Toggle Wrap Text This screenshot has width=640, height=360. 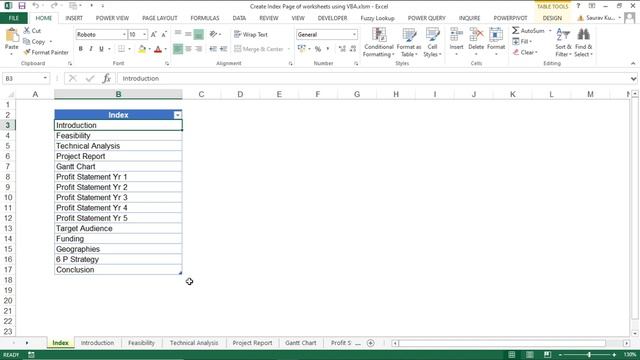point(251,35)
